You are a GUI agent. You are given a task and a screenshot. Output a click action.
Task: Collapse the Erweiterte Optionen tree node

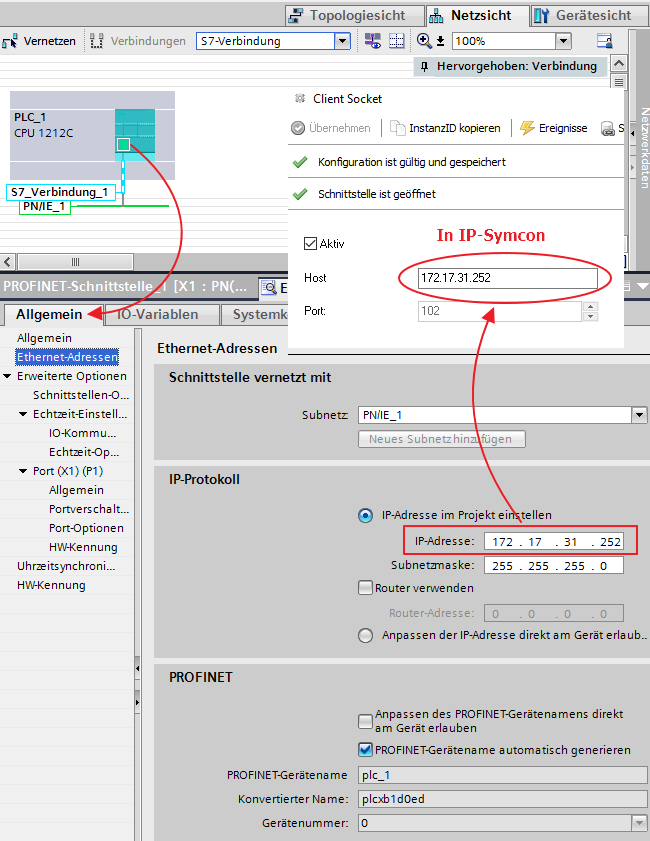tap(8, 376)
